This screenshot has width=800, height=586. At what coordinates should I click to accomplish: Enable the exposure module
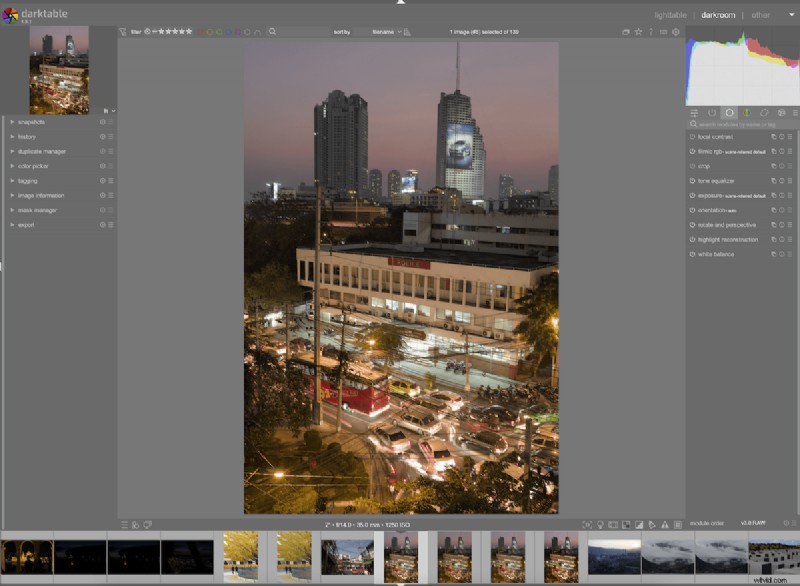[x=692, y=196]
